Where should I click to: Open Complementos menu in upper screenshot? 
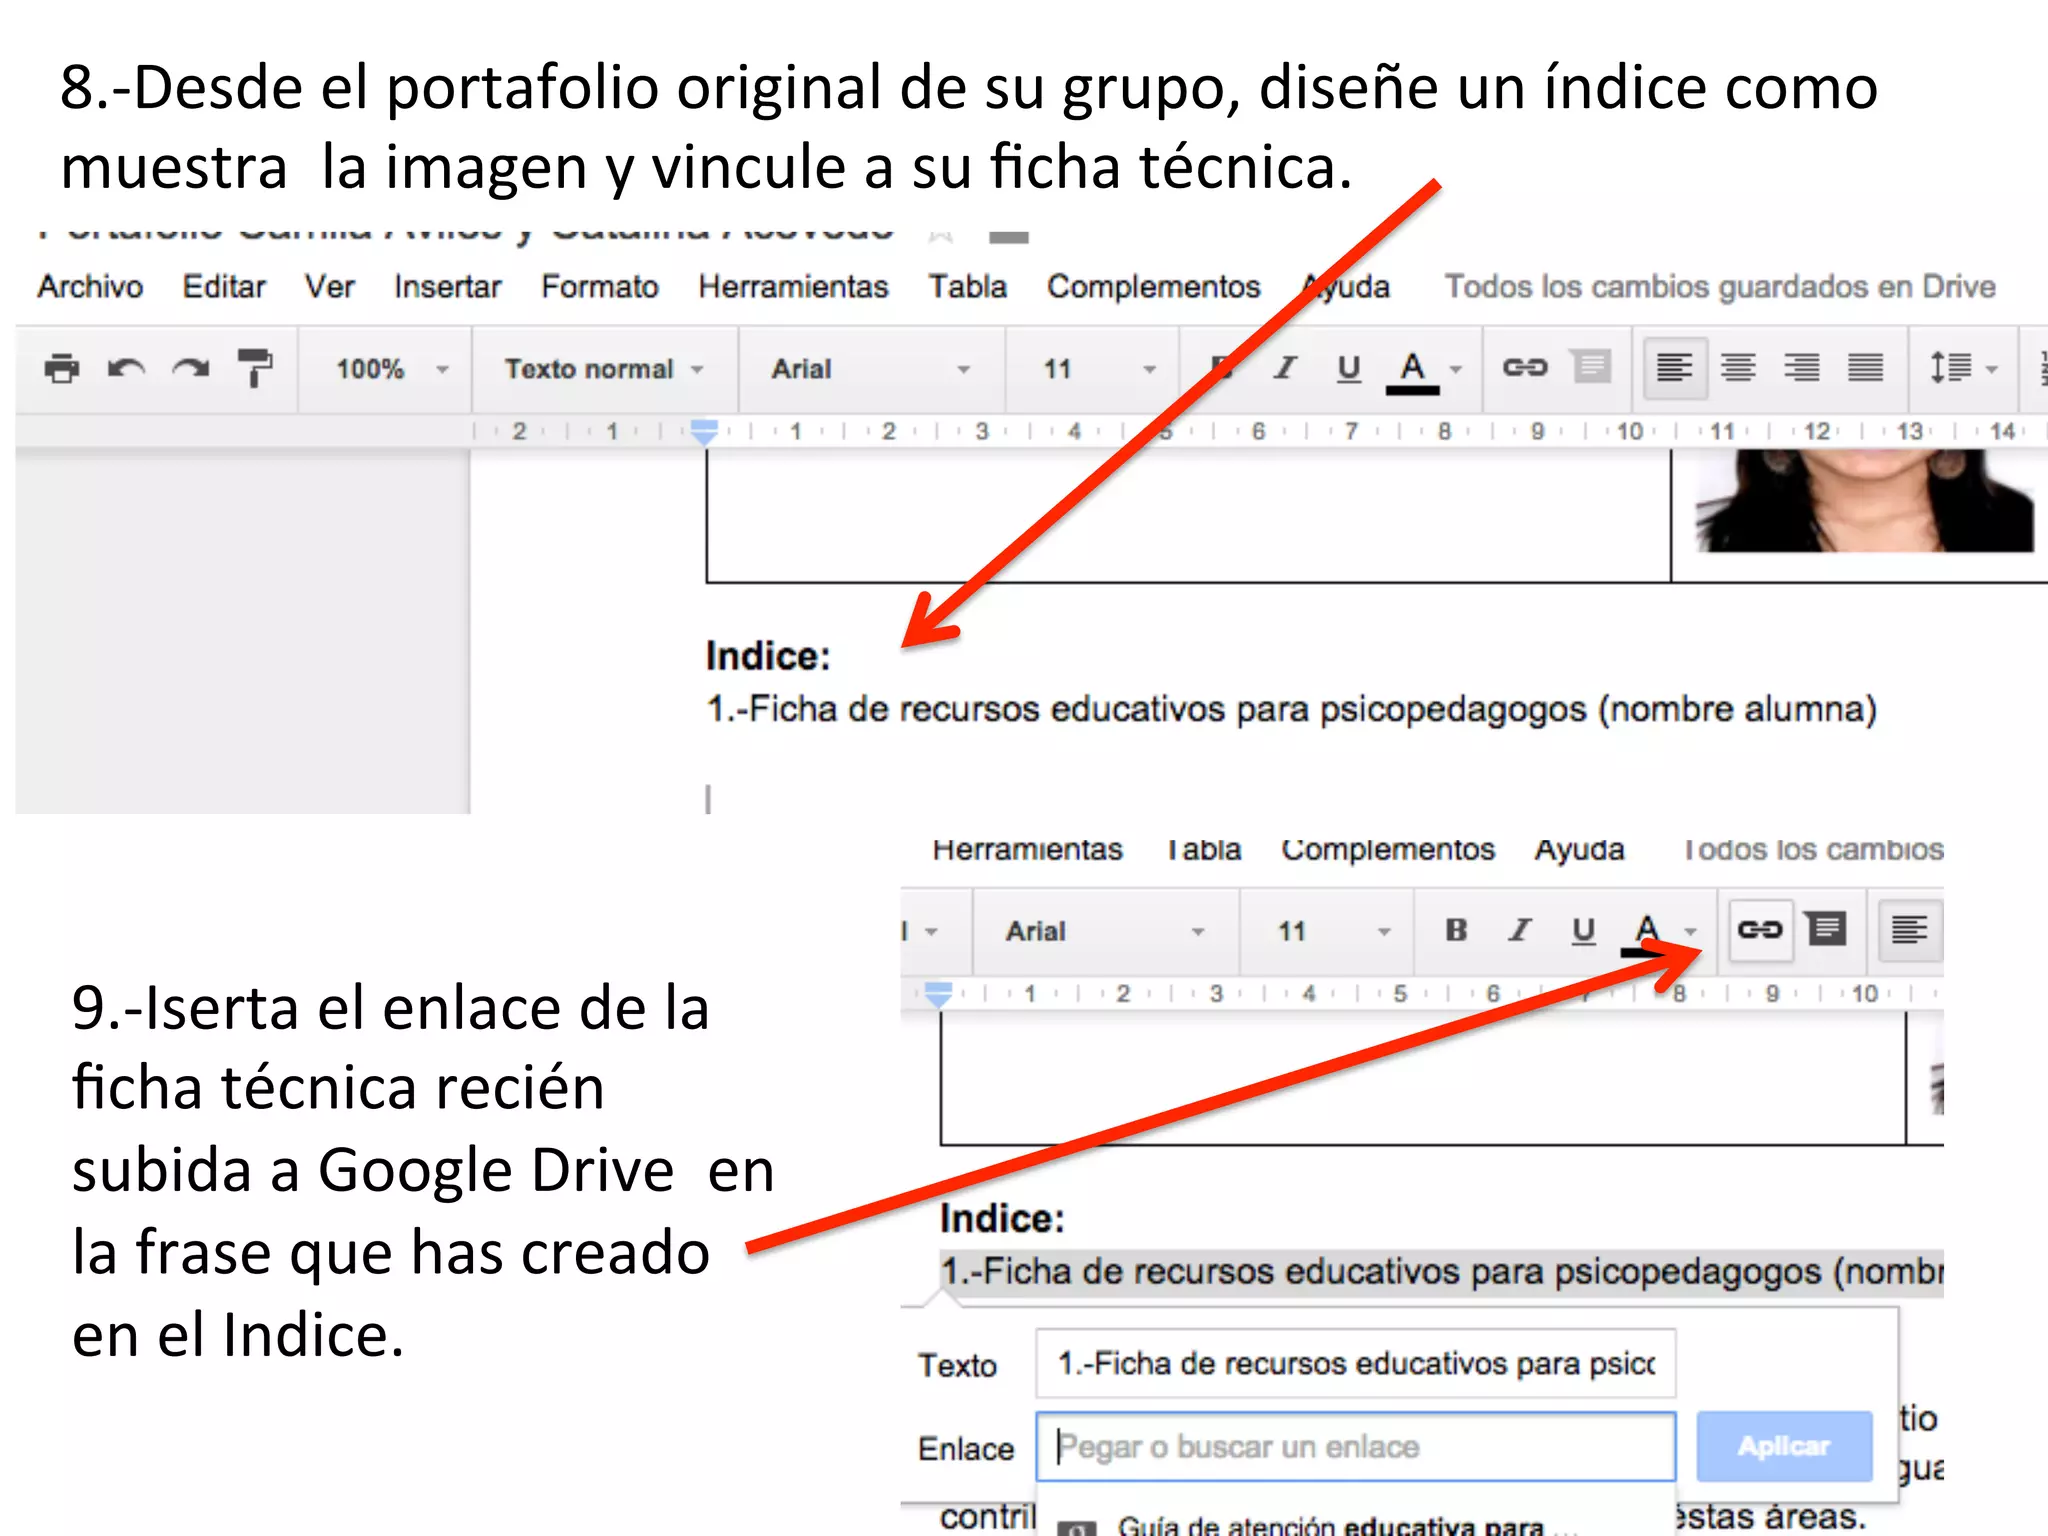1153,286
